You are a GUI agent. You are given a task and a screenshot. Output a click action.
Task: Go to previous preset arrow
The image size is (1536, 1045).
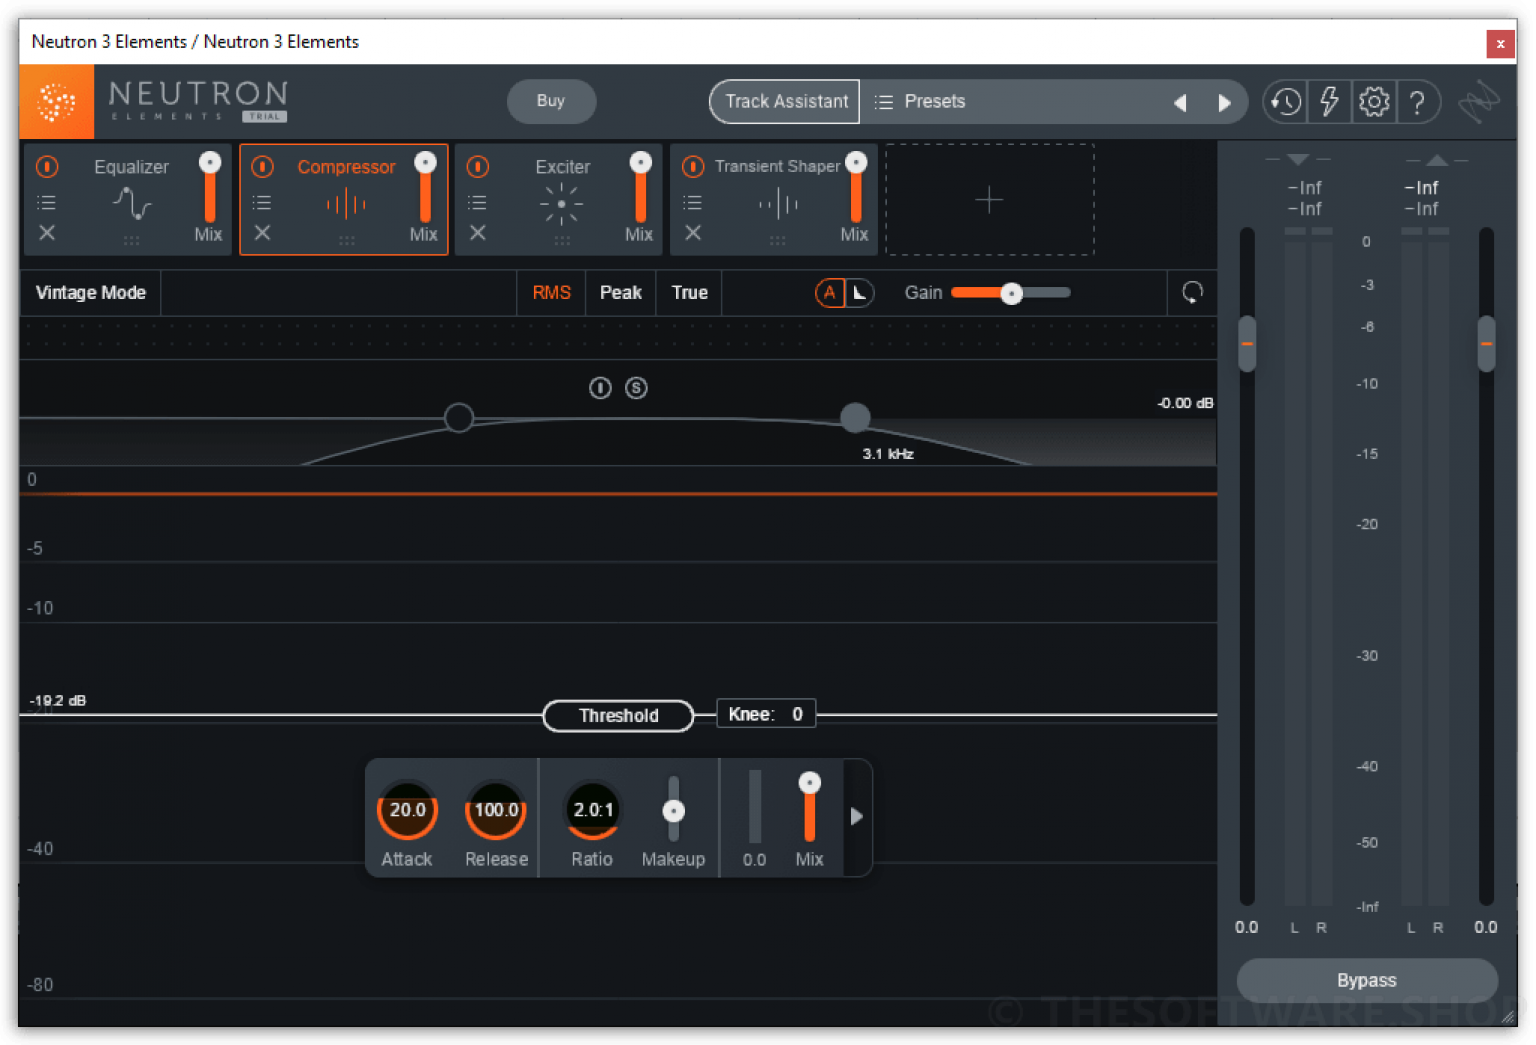tap(1180, 103)
